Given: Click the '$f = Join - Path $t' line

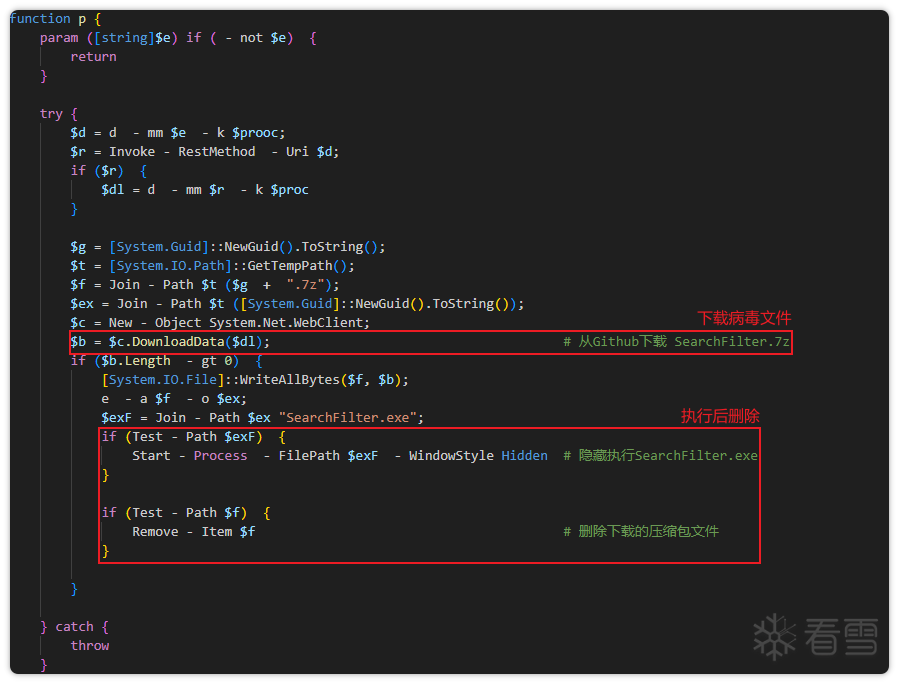Looking at the screenshot, I should pos(205,285).
